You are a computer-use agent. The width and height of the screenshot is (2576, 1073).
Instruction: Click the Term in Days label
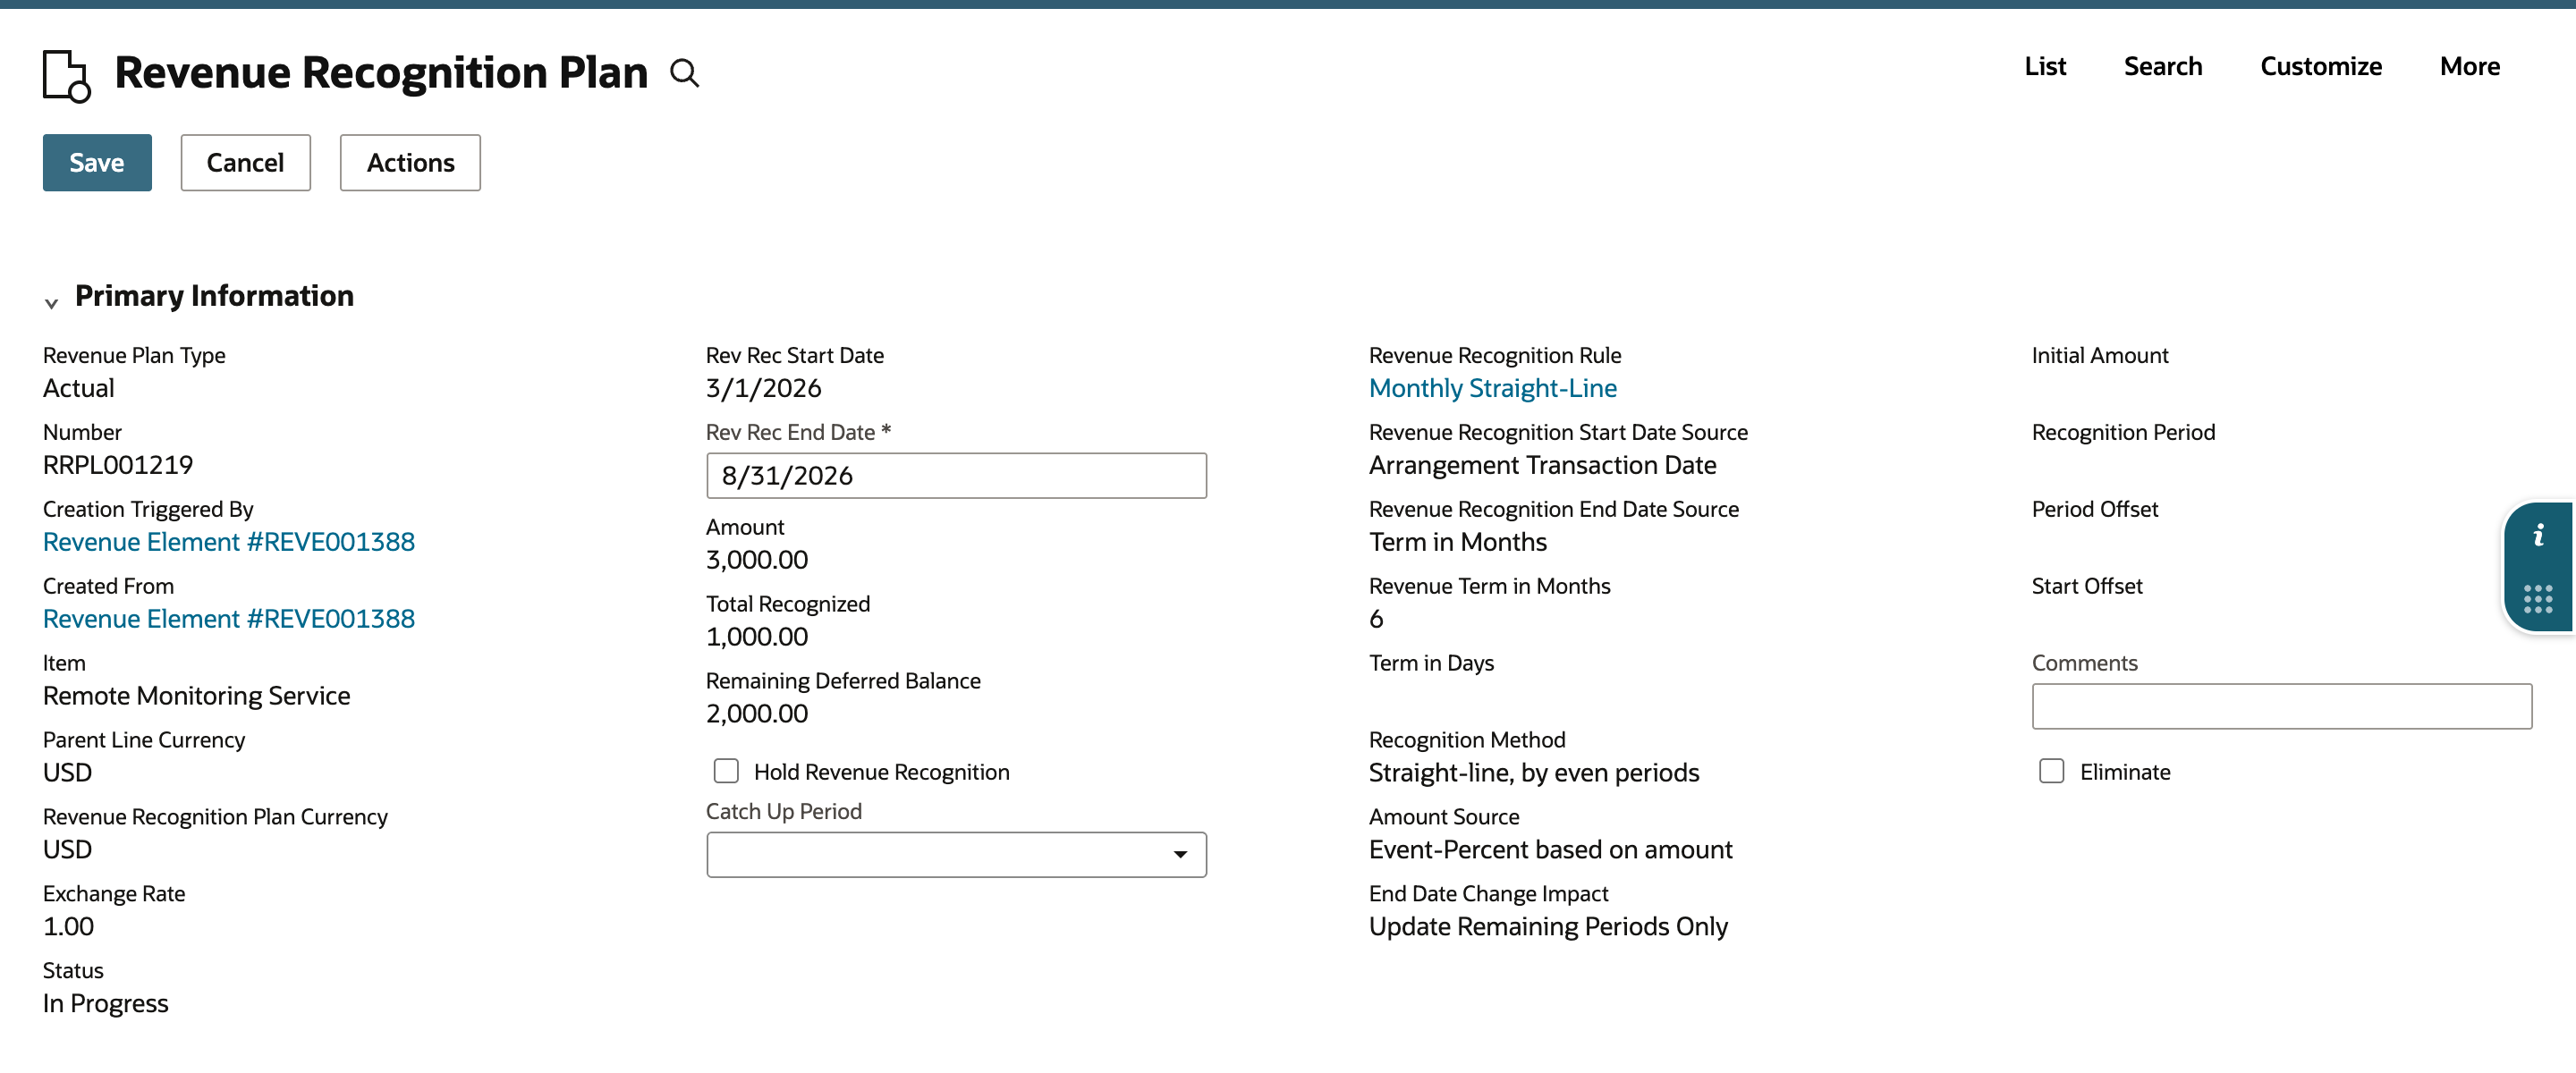tap(1430, 663)
